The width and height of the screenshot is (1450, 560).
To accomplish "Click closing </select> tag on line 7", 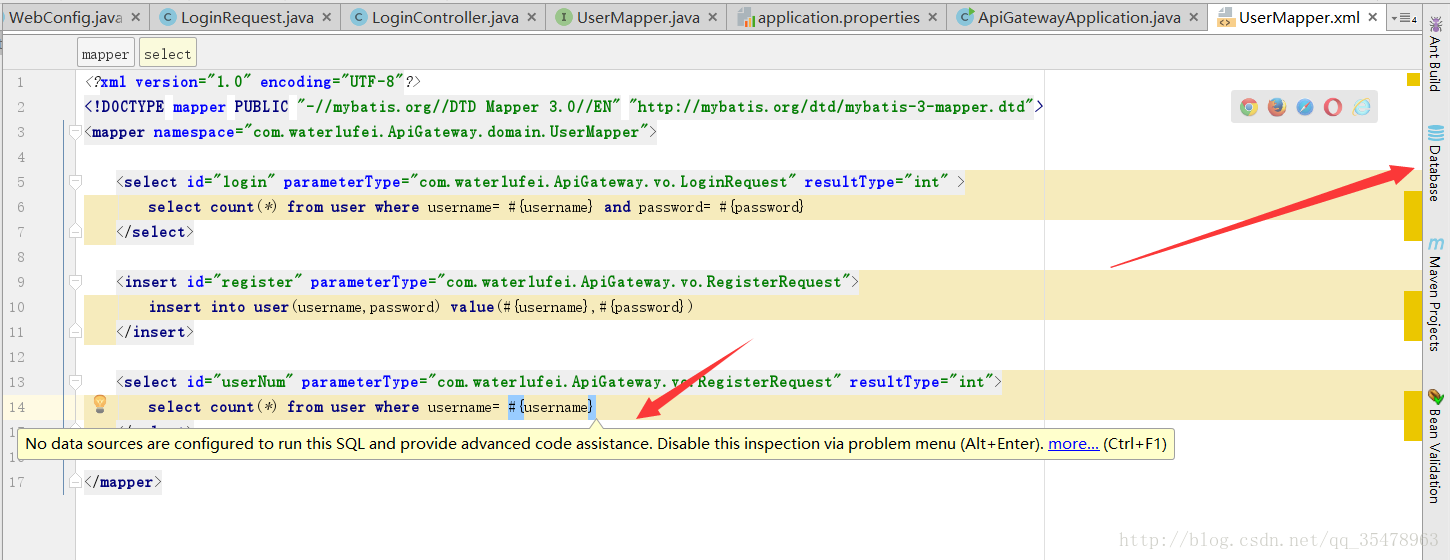I will pos(155,232).
